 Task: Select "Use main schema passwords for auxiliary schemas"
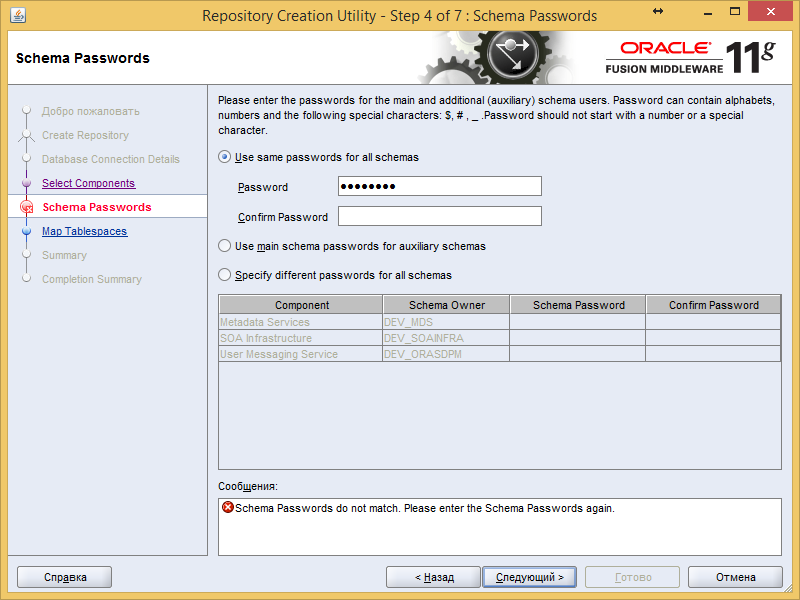click(224, 245)
